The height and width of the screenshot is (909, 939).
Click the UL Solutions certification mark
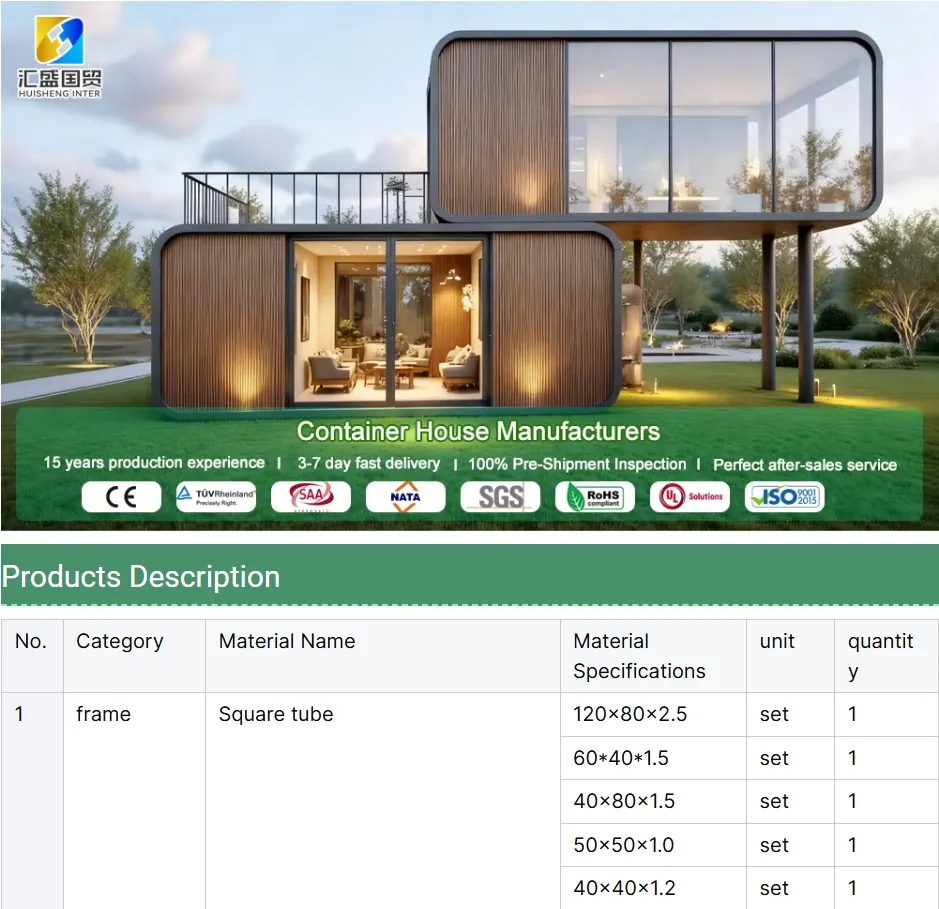tap(689, 496)
